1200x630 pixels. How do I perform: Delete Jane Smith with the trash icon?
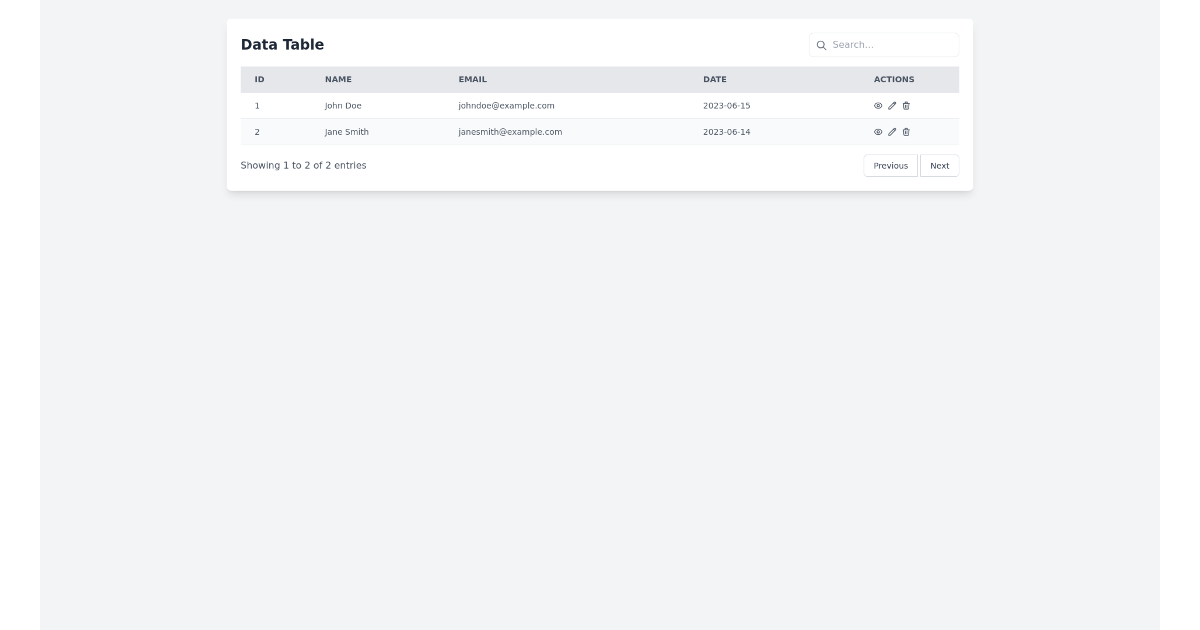[906, 131]
